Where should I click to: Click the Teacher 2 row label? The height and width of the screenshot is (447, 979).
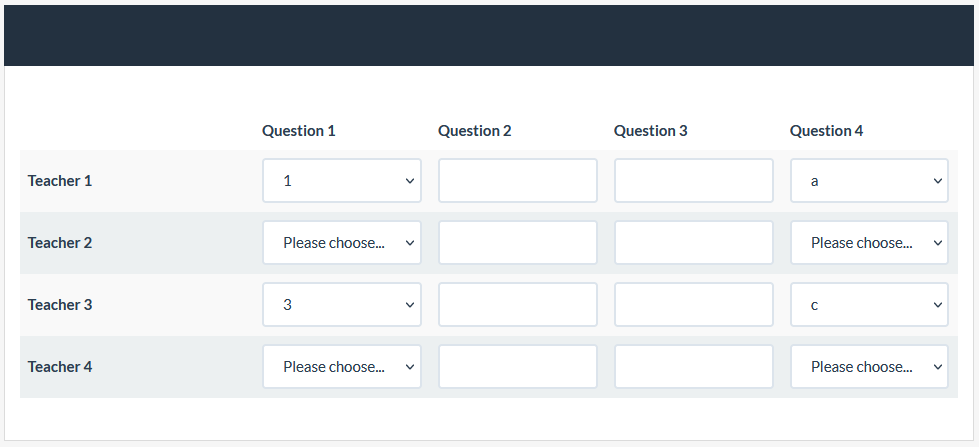[x=60, y=243]
